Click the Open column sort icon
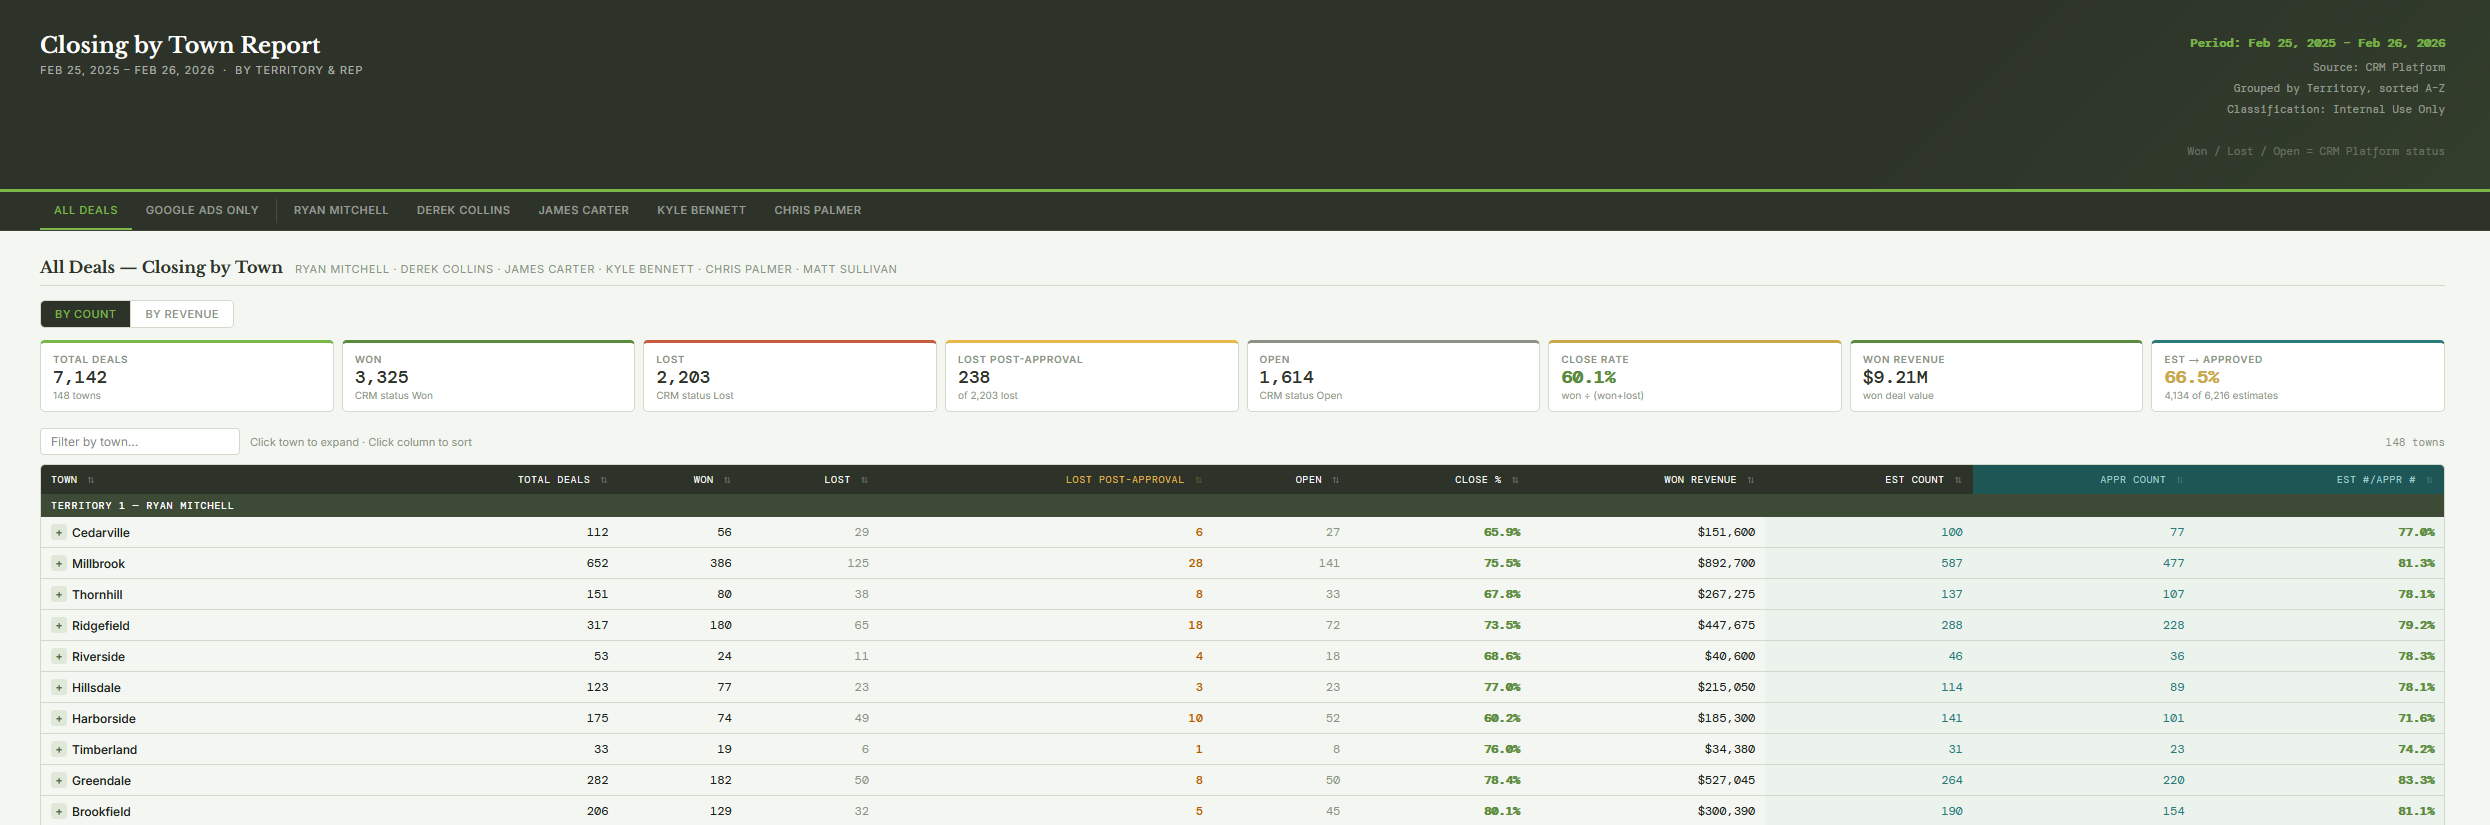The image size is (2490, 825). 1335,480
